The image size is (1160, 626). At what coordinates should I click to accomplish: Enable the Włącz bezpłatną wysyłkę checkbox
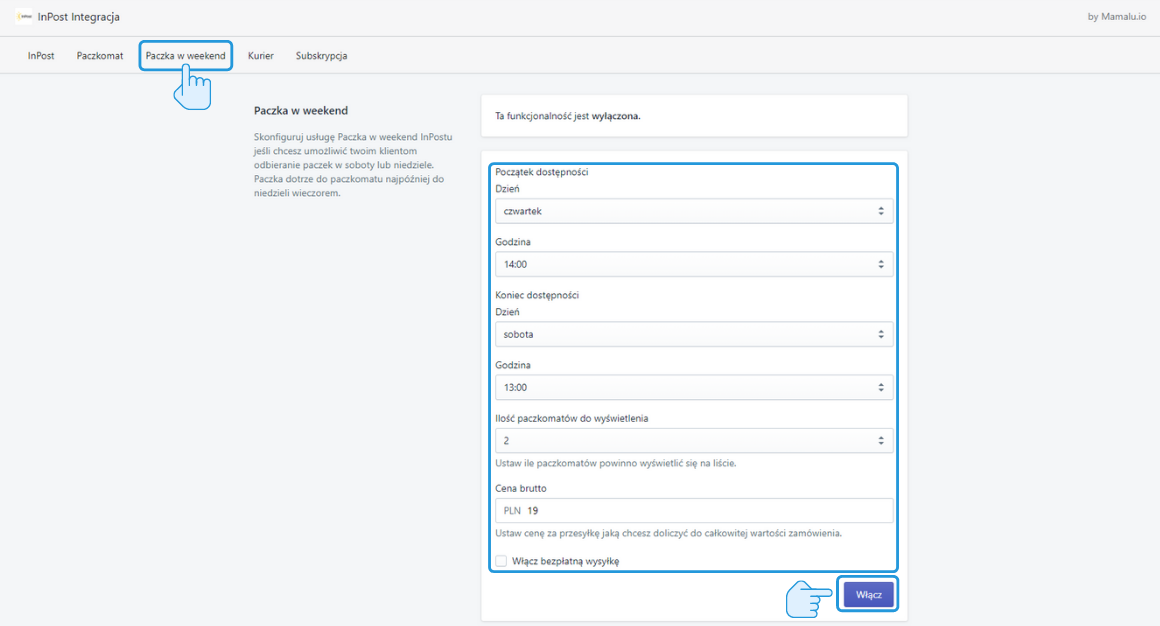coord(502,561)
